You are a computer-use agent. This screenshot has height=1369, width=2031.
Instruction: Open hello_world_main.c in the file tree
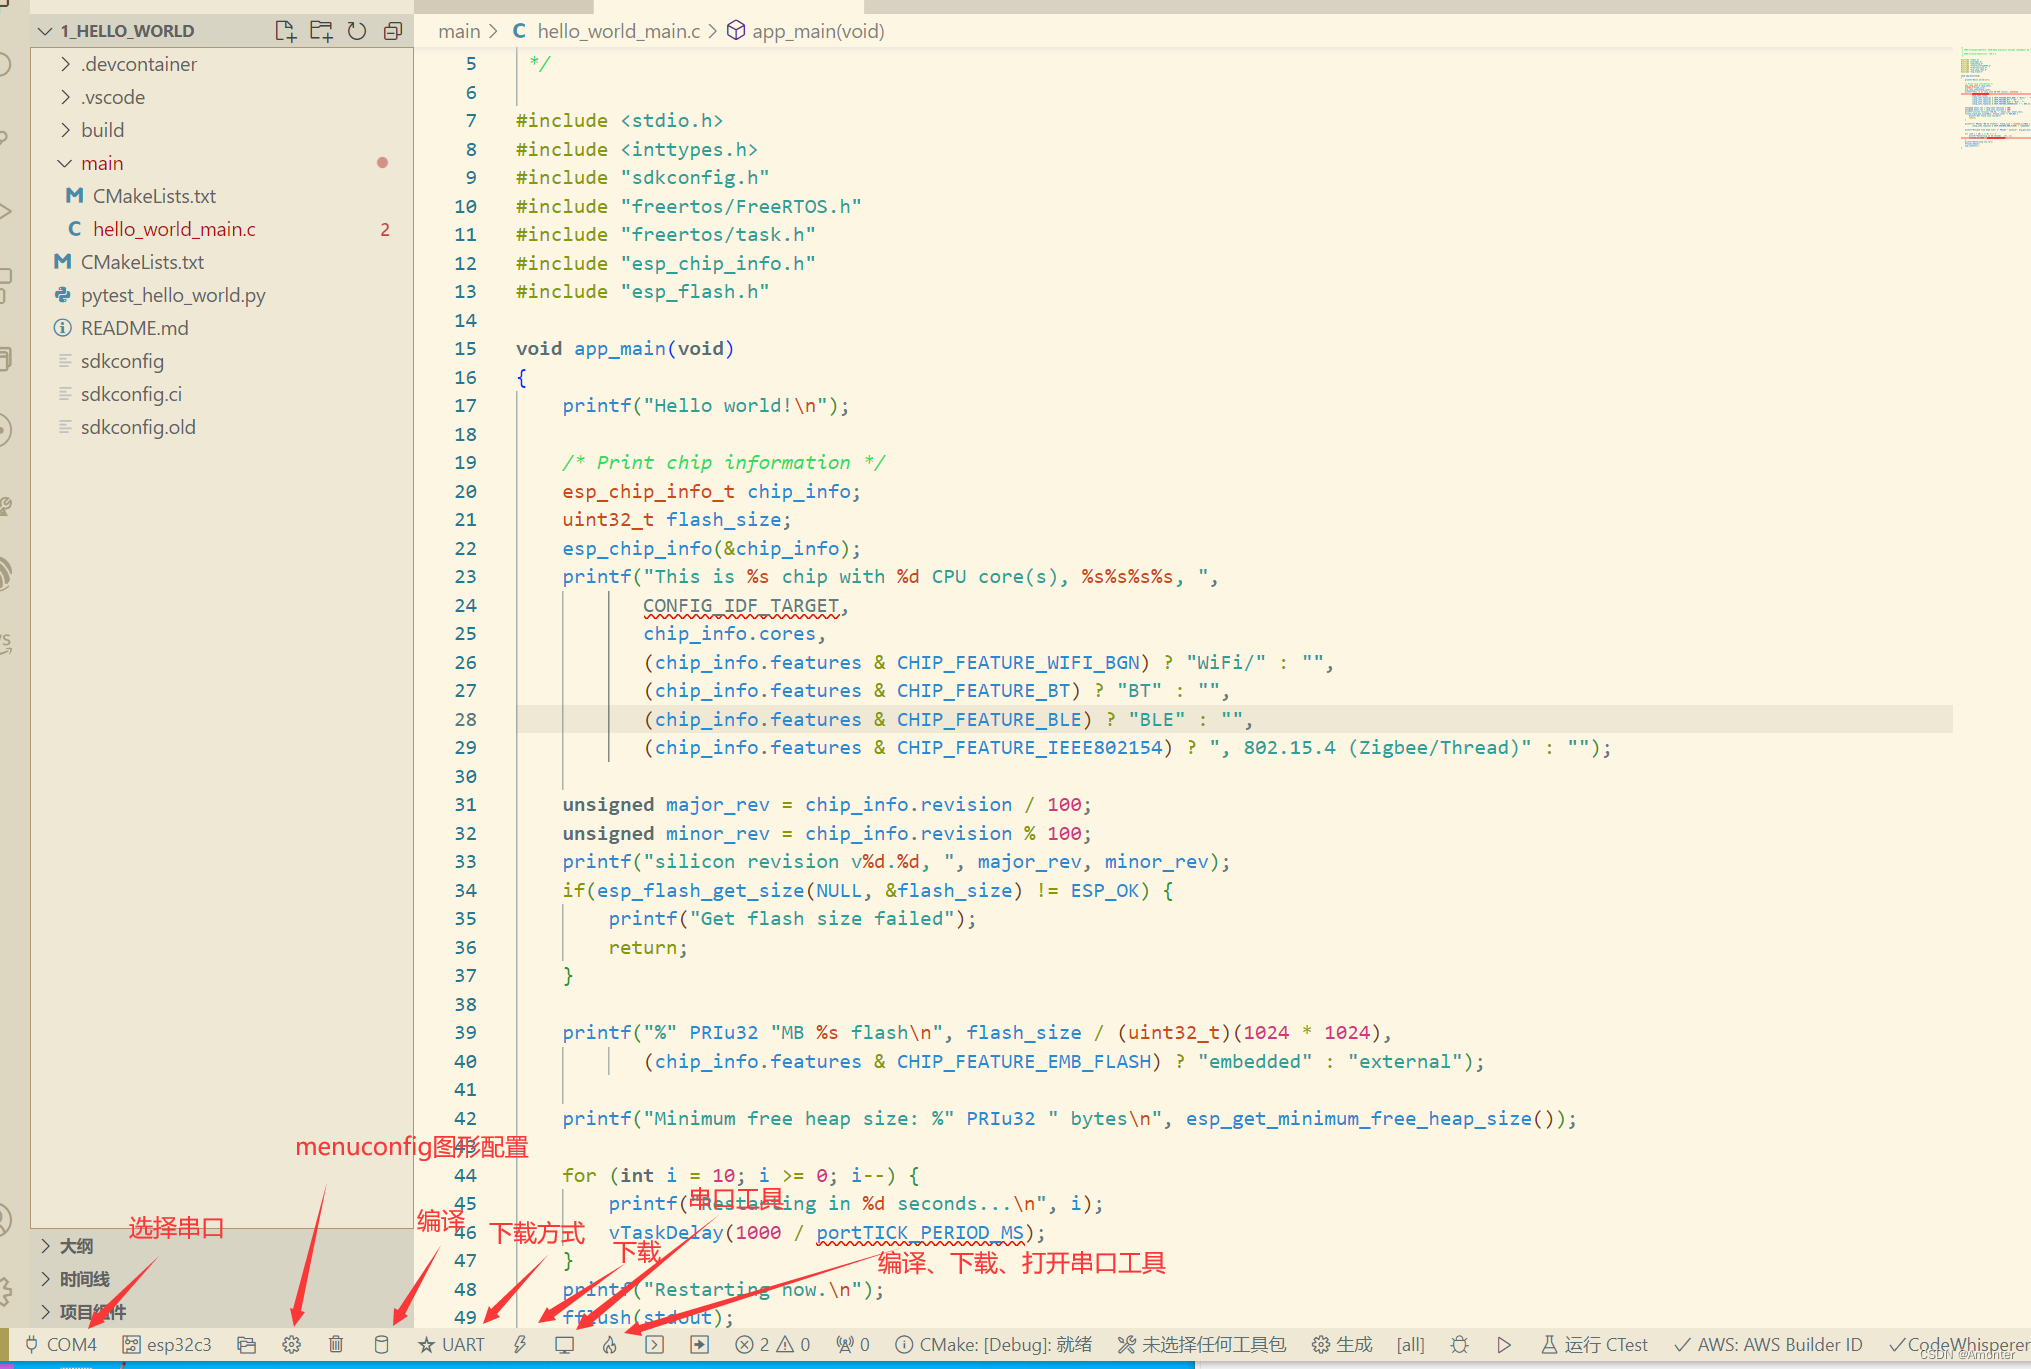point(222,229)
